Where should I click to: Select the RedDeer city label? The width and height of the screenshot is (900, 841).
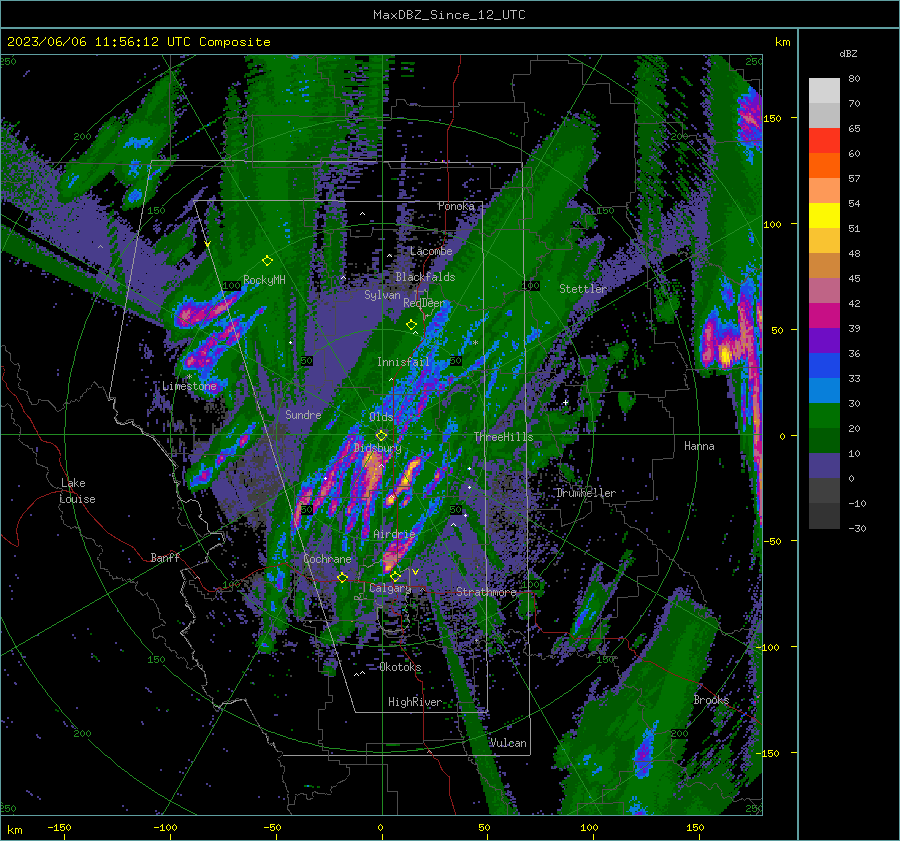[424, 303]
